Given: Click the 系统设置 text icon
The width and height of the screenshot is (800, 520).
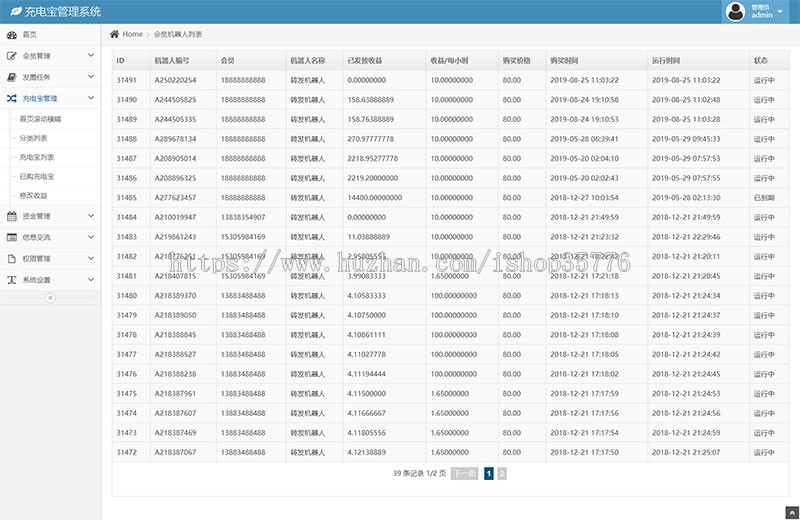Looking at the screenshot, I should pyautogui.click(x=11, y=280).
